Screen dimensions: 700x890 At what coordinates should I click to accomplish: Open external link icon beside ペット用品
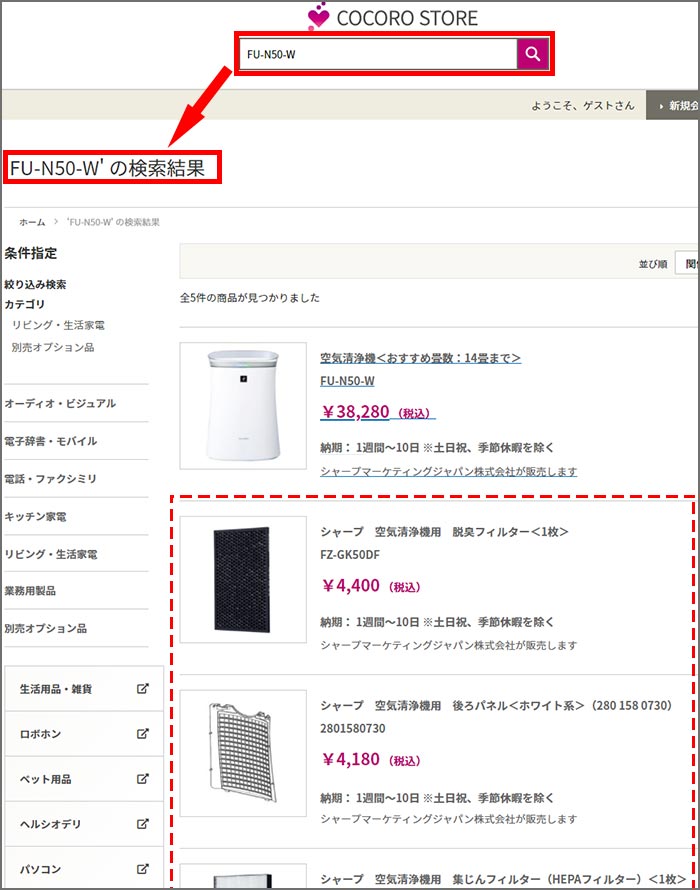point(142,779)
